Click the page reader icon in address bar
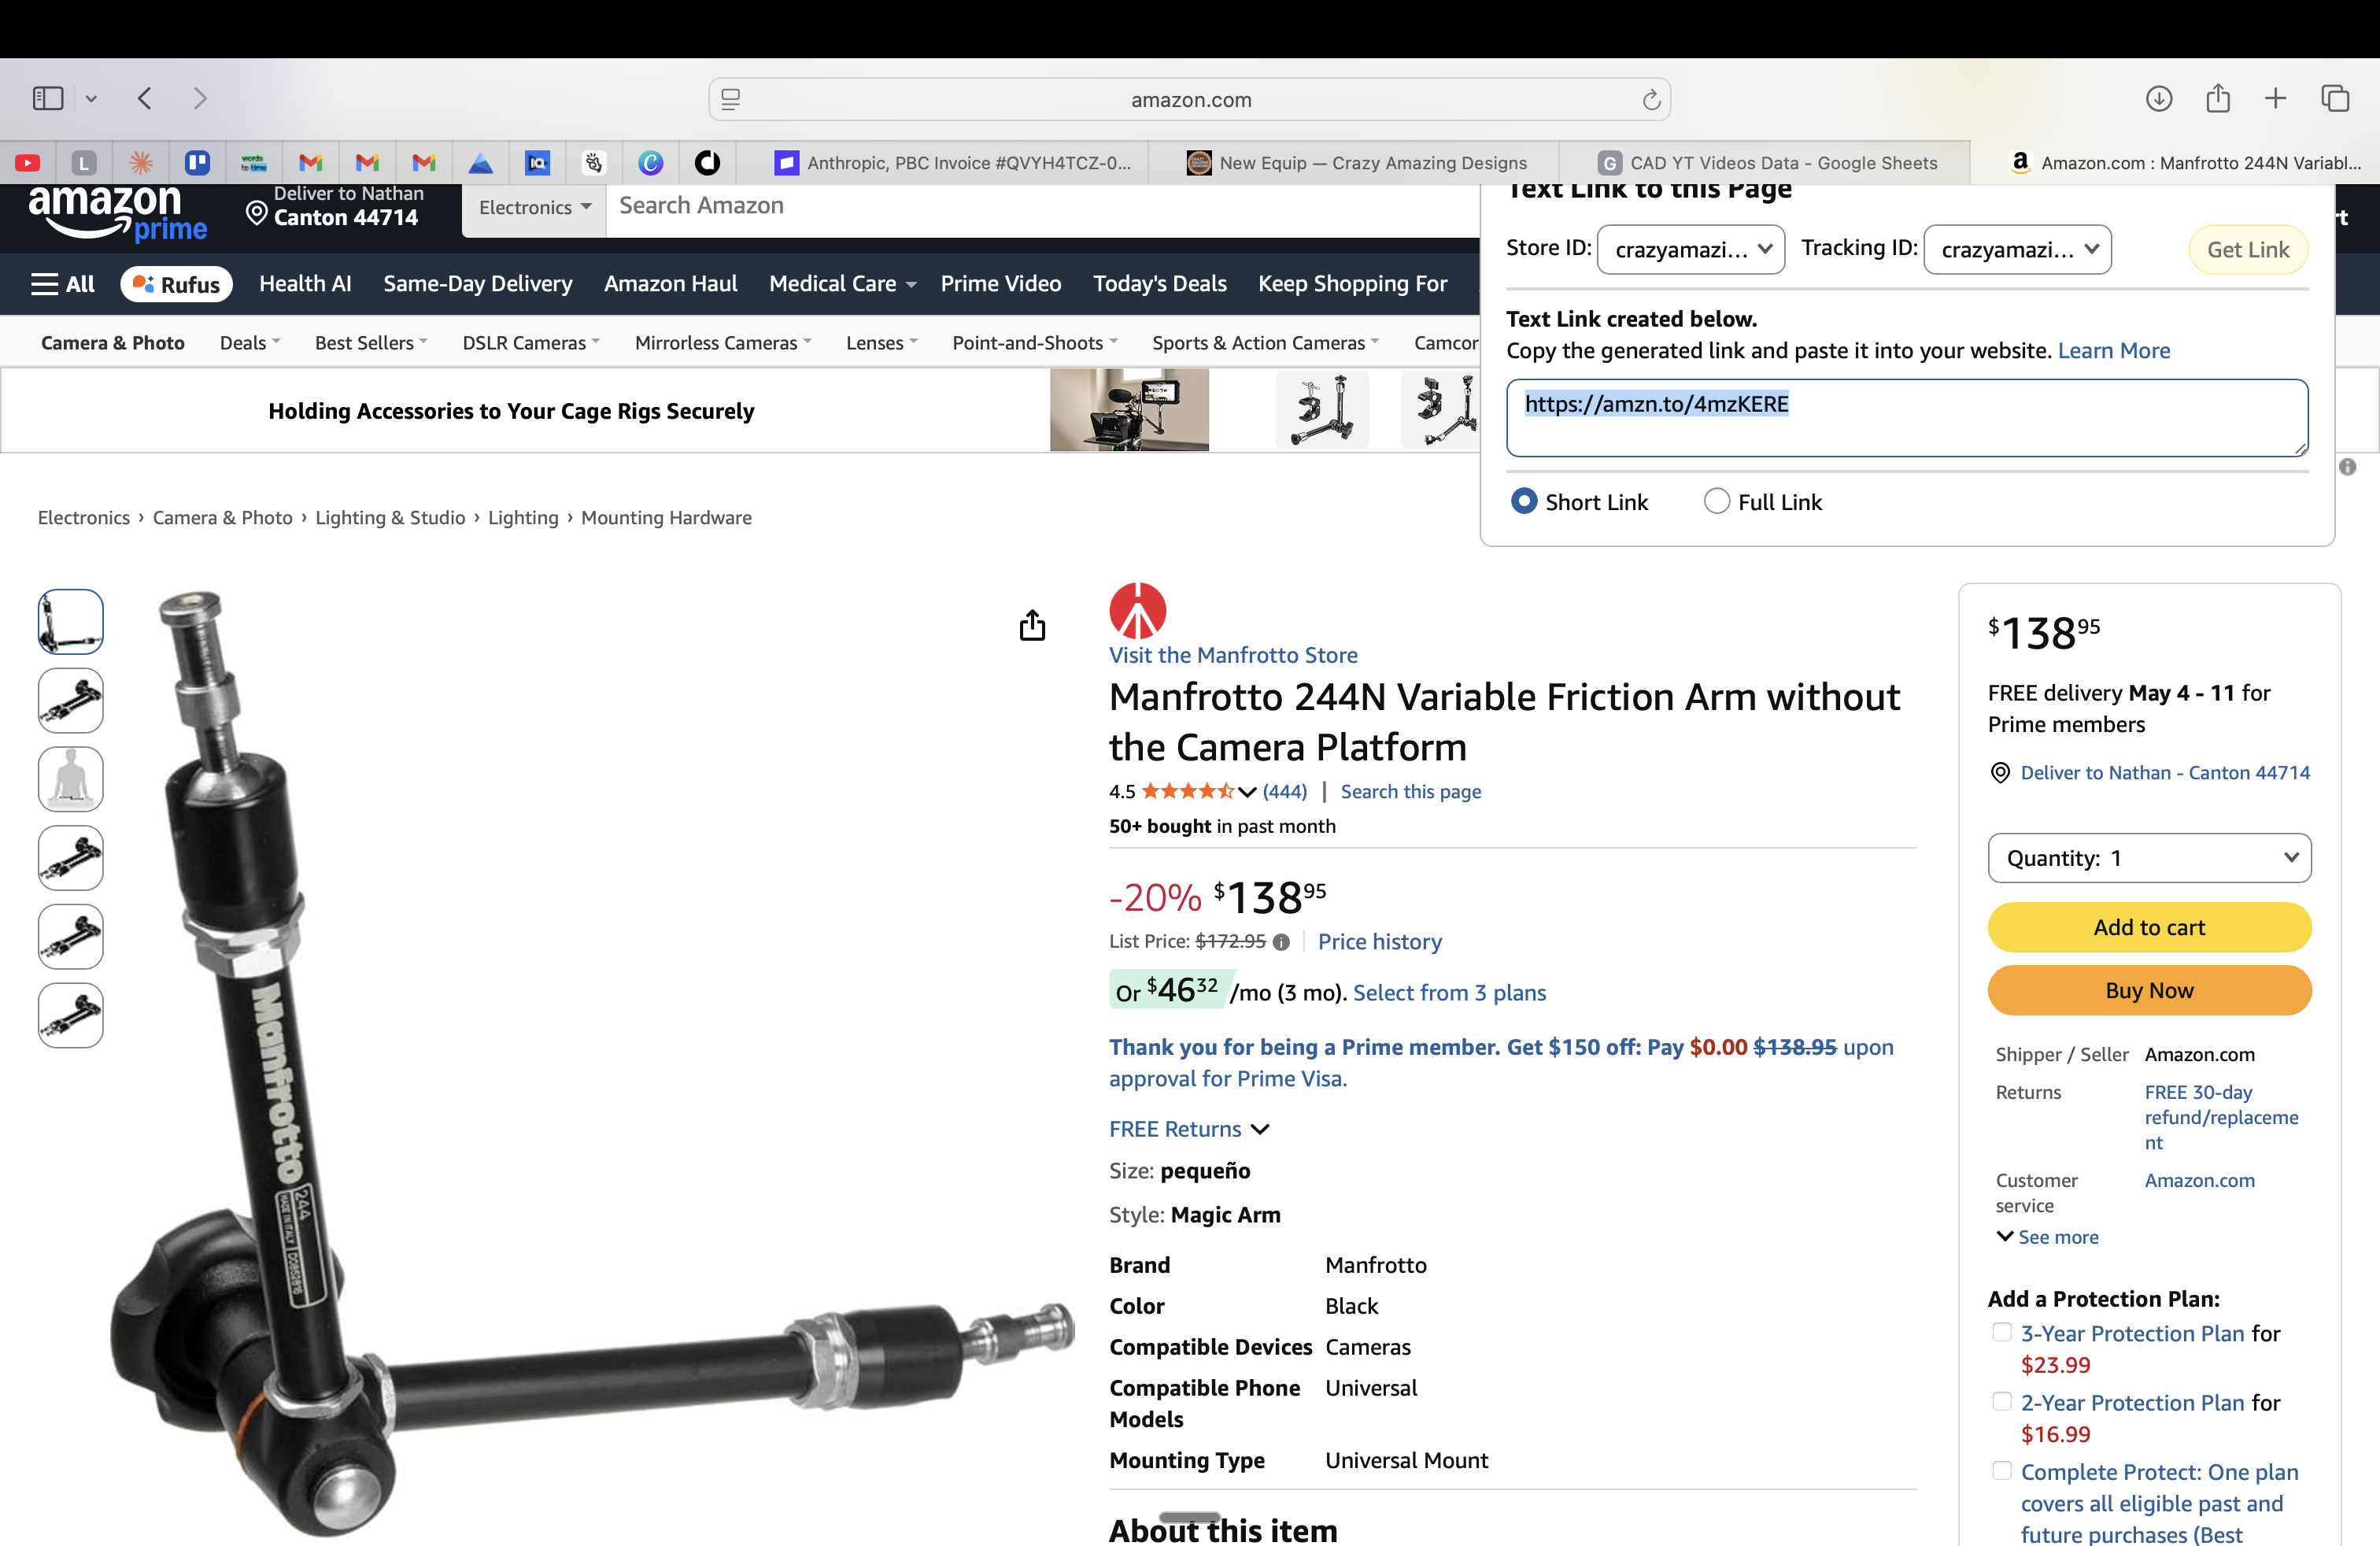Image resolution: width=2380 pixels, height=1546 pixels. (731, 99)
